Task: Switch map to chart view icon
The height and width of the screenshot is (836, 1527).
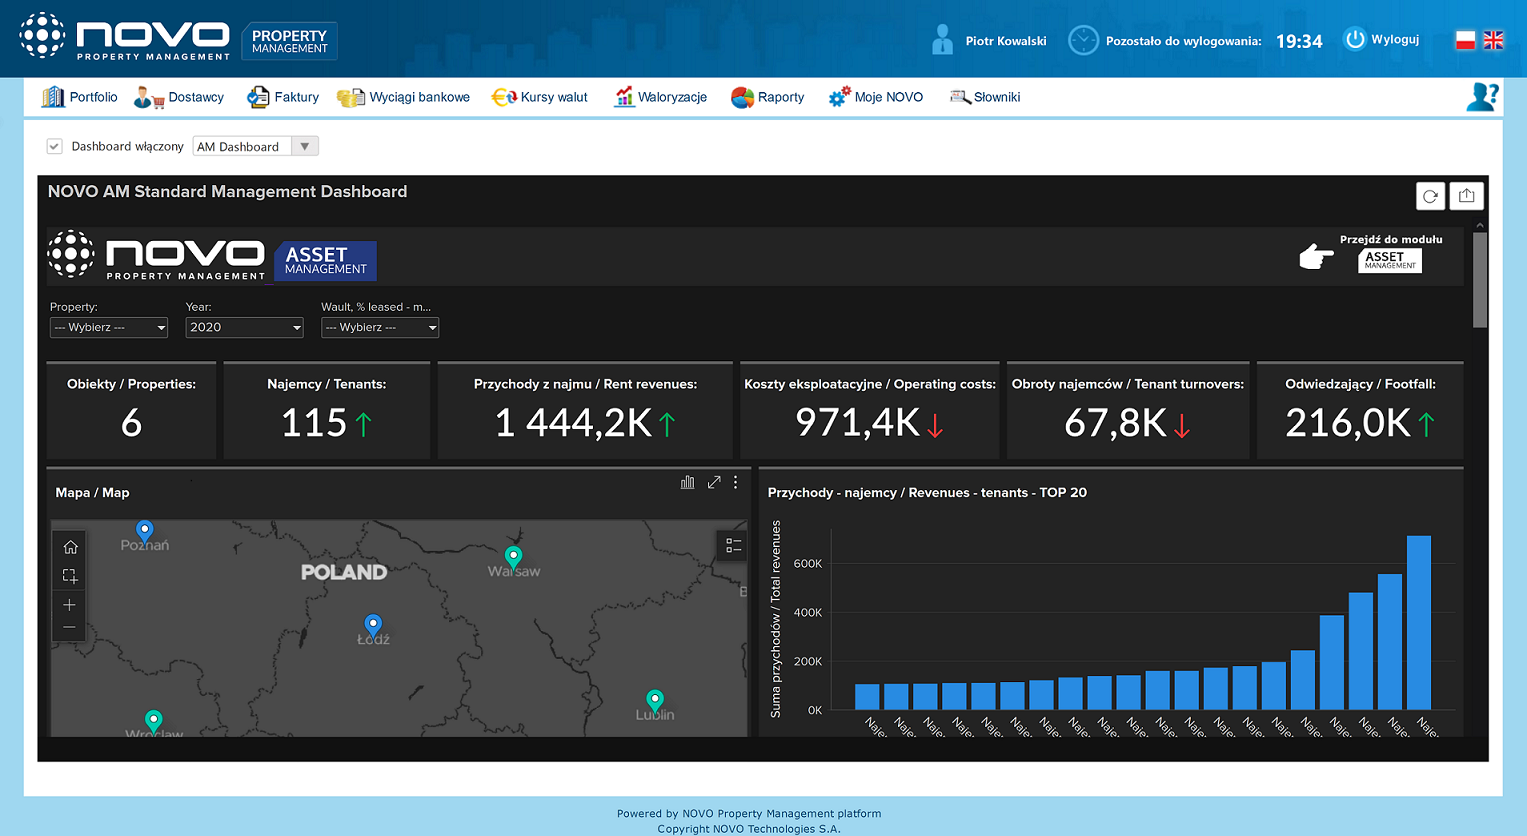Action: tap(687, 482)
